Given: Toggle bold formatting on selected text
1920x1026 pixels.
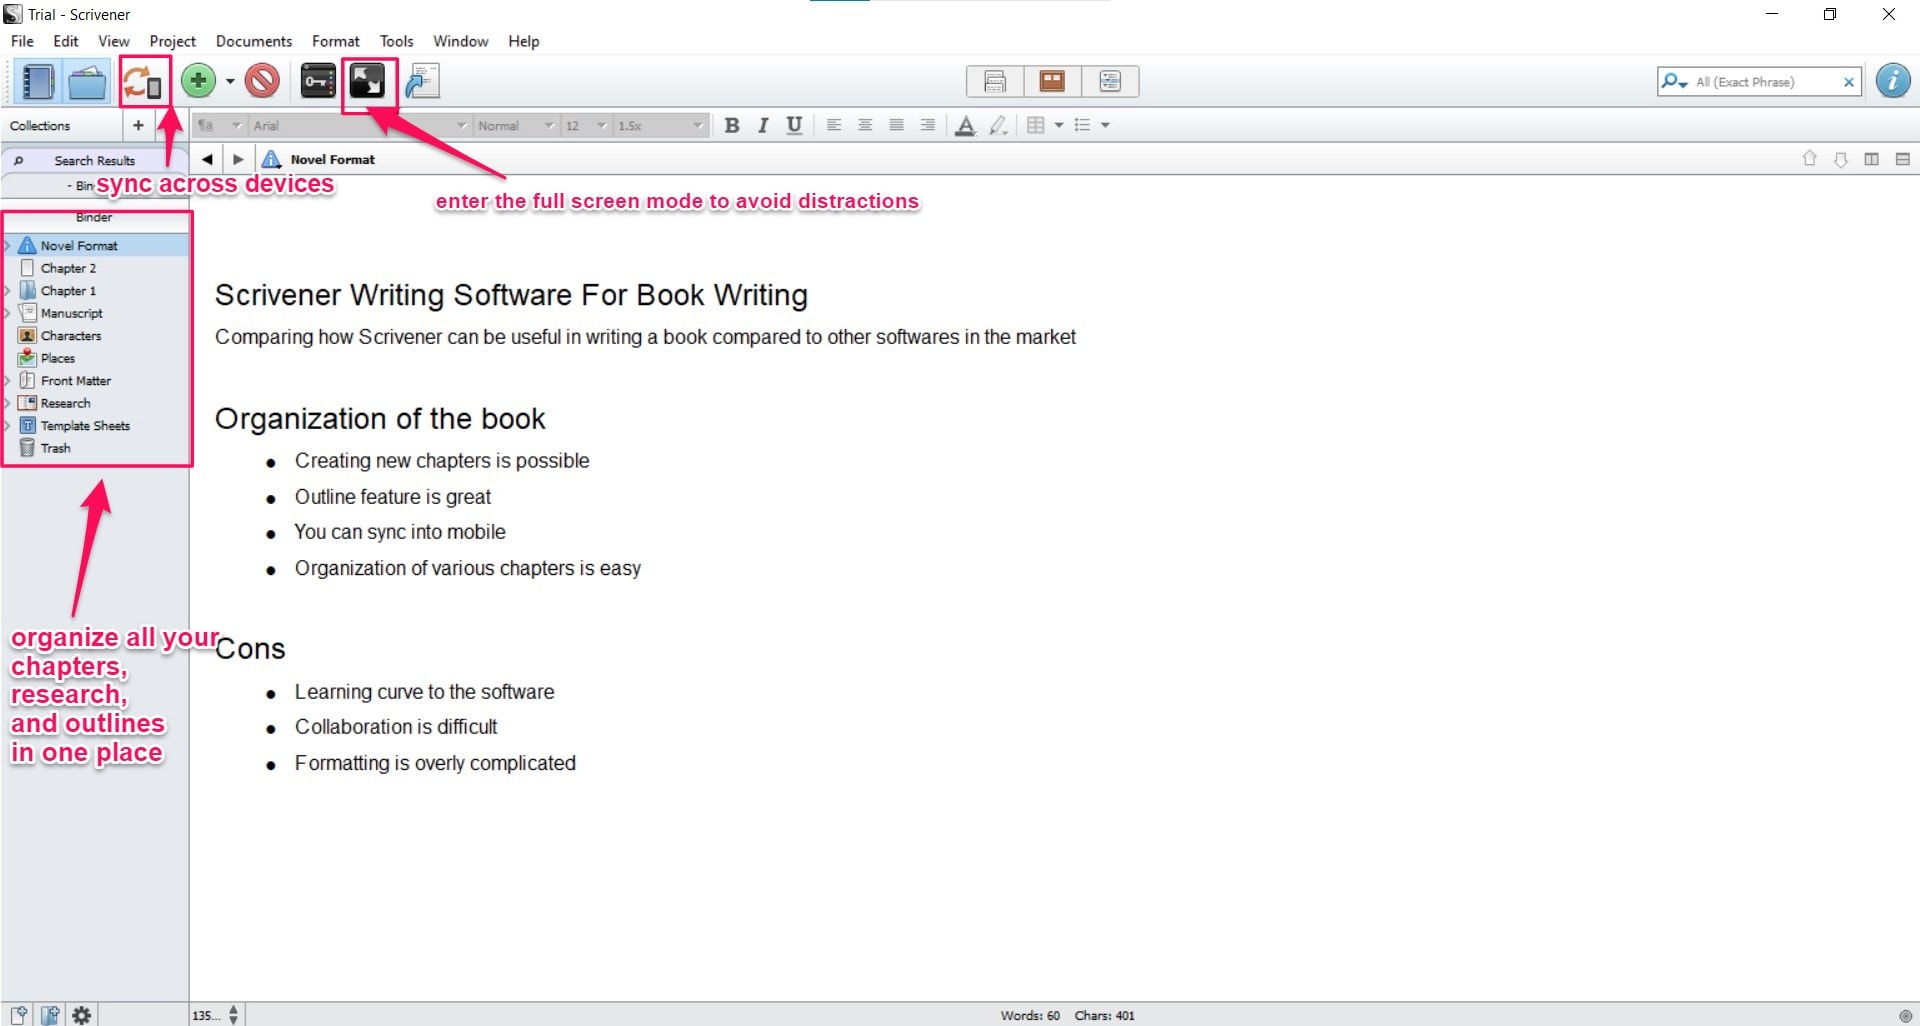Looking at the screenshot, I should click(x=732, y=125).
